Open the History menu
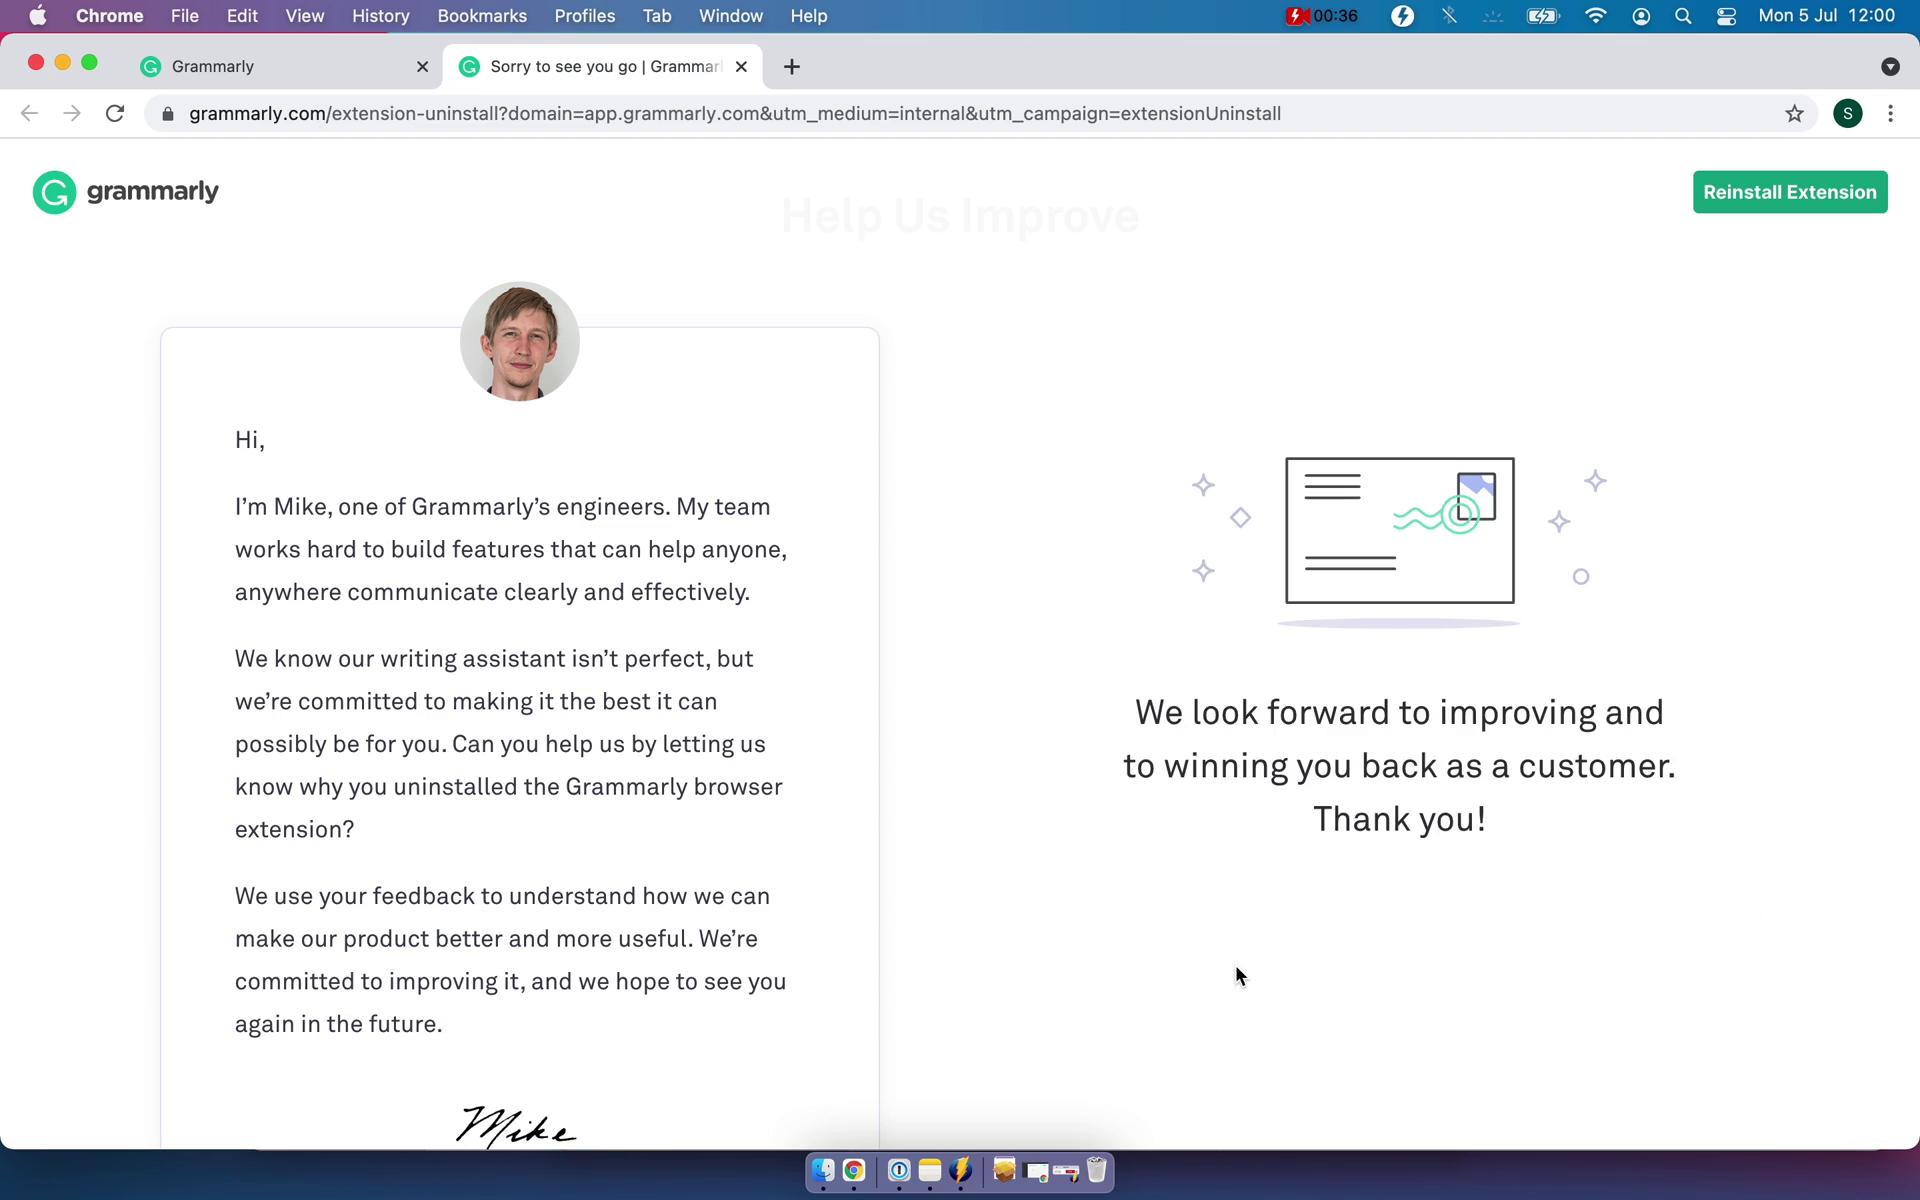 point(381,16)
